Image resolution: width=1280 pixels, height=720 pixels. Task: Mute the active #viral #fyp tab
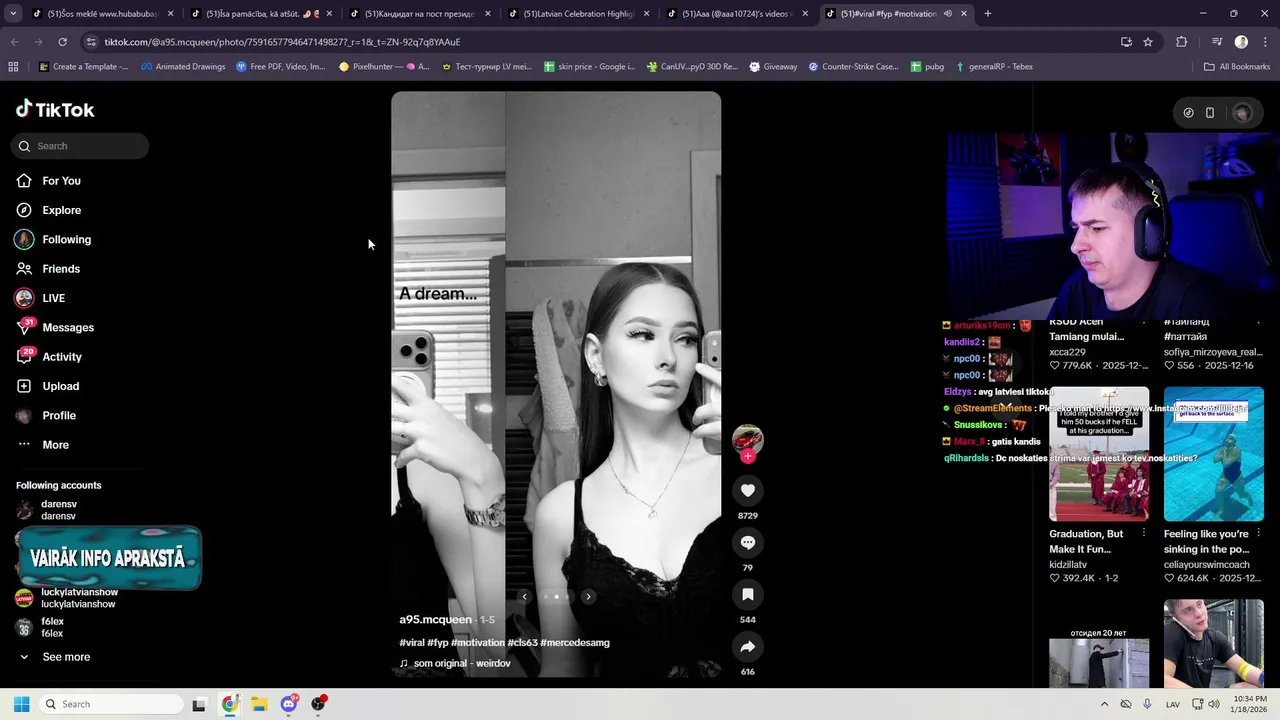pos(947,14)
